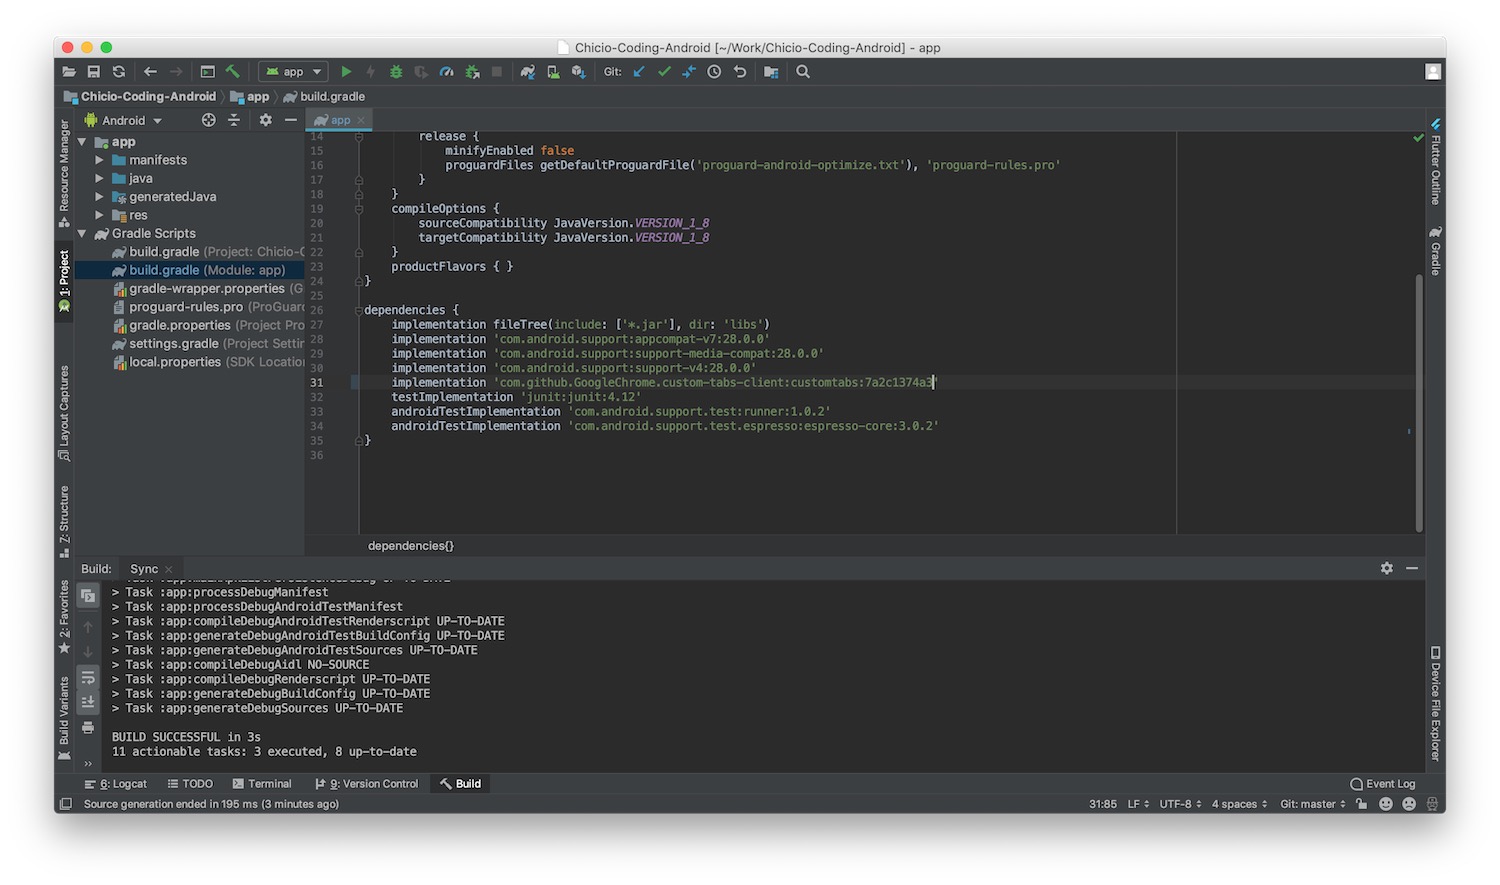The height and width of the screenshot is (885, 1500).
Task: Navigate back with the left arrow icon
Action: (x=150, y=72)
